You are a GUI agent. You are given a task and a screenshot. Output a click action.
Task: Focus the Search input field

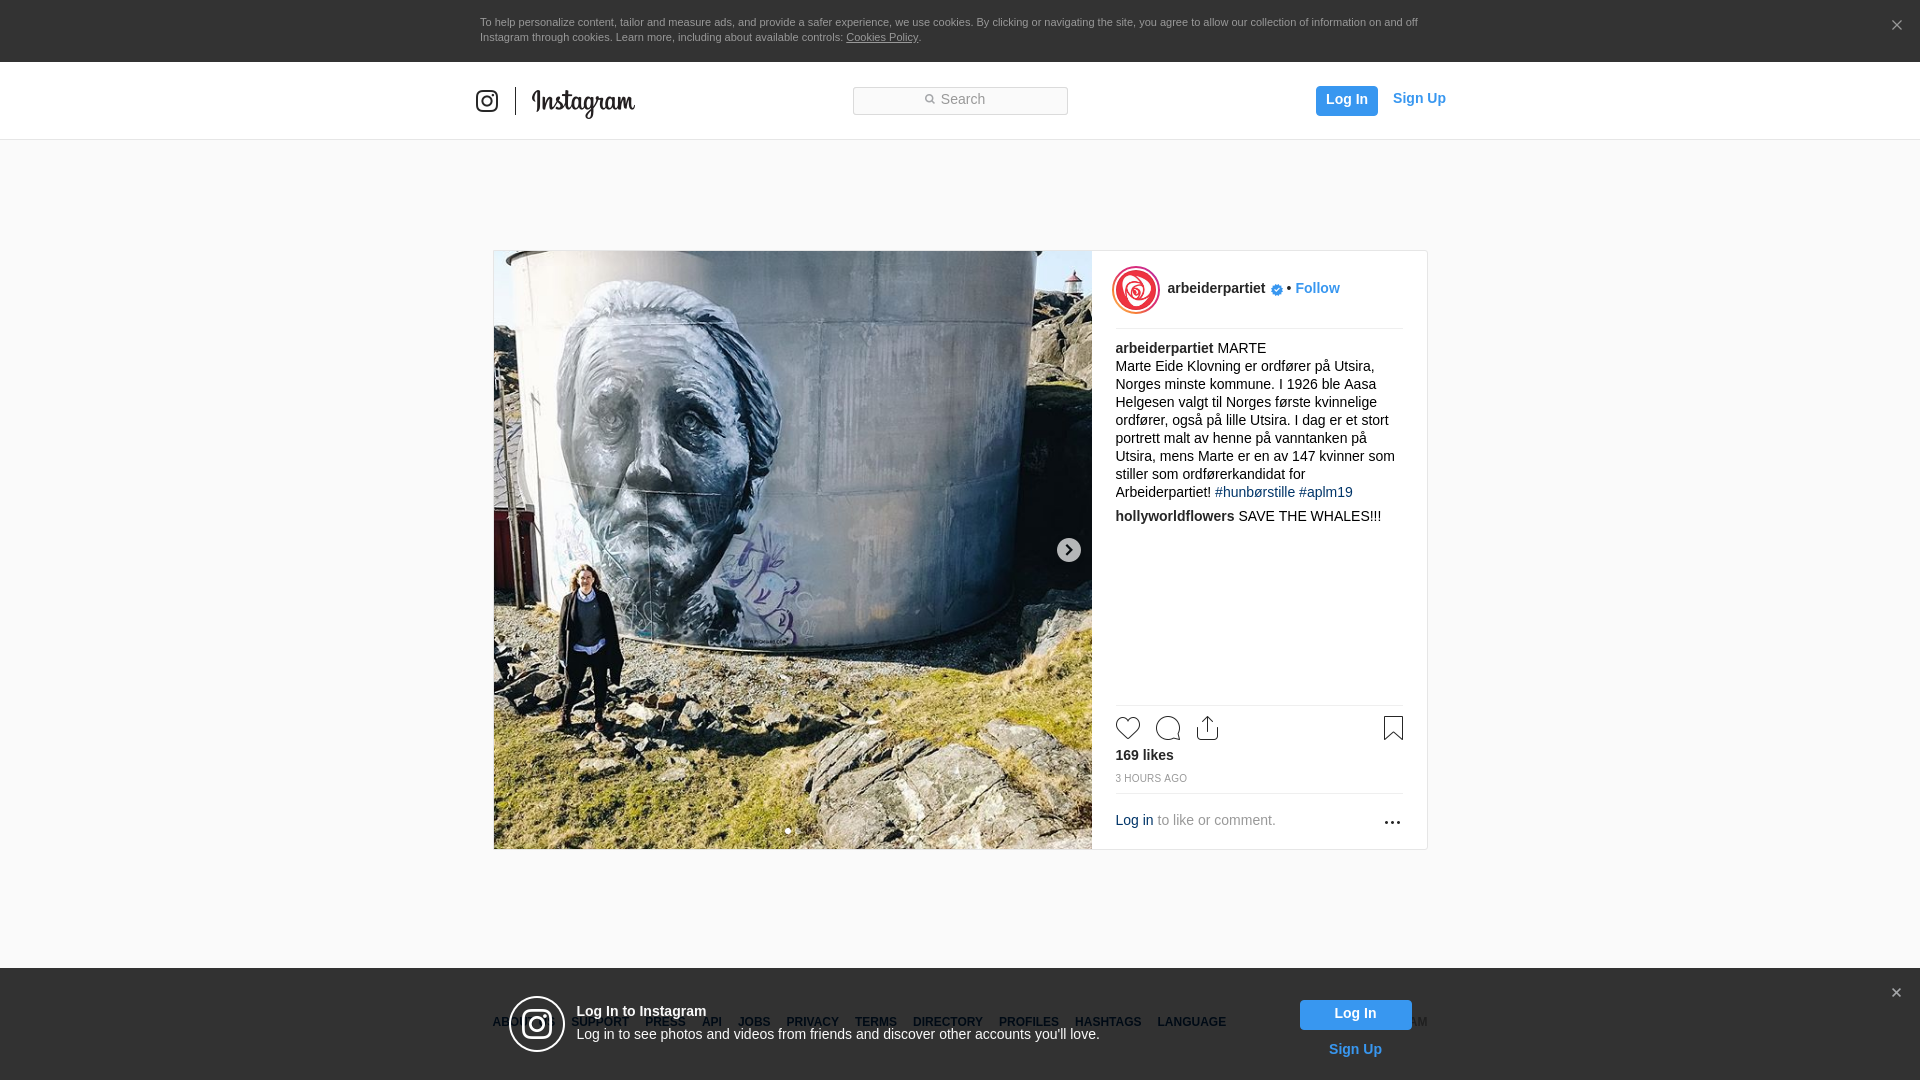(x=960, y=100)
